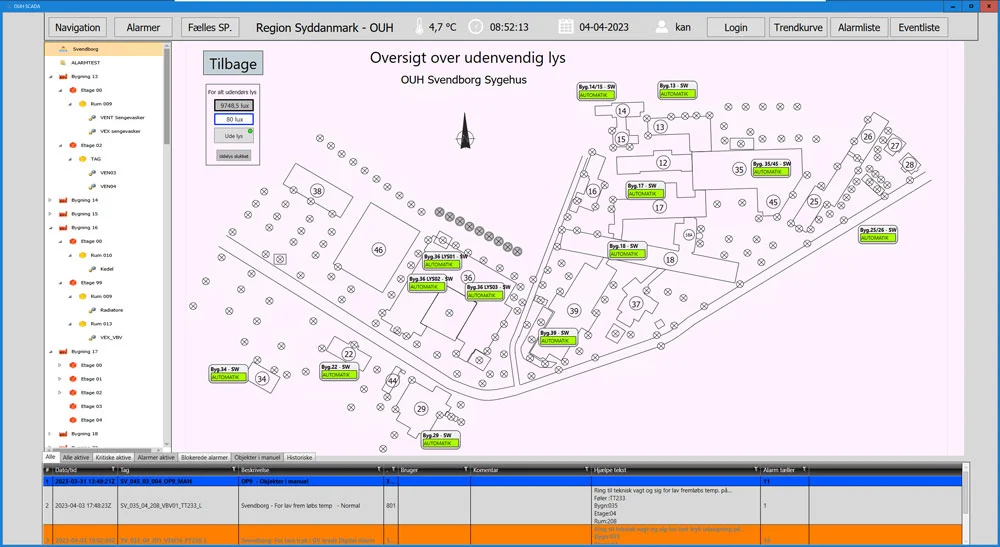Click the Bygning 14 factory icon
Image resolution: width=1000 pixels, height=547 pixels.
pyautogui.click(x=63, y=200)
